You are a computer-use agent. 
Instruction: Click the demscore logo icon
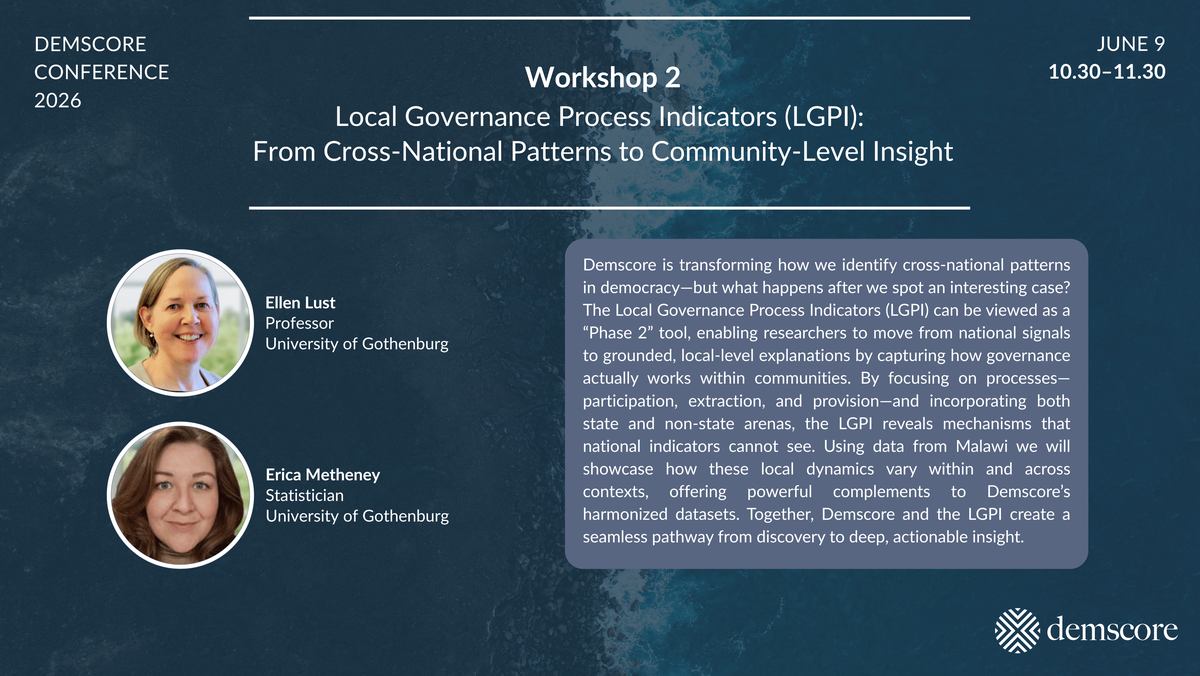pos(1017,629)
